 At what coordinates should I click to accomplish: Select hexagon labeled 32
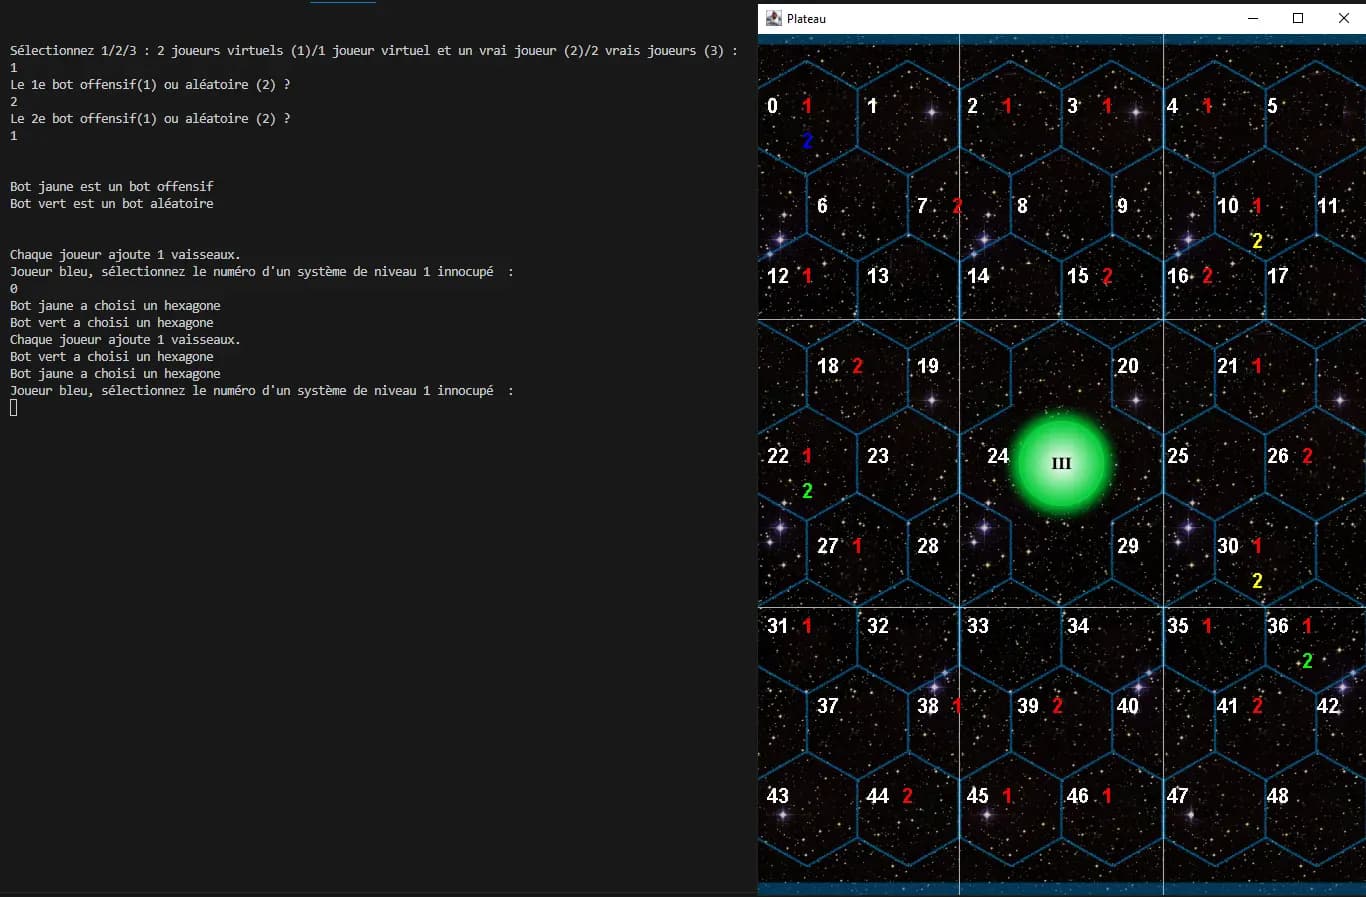point(878,626)
